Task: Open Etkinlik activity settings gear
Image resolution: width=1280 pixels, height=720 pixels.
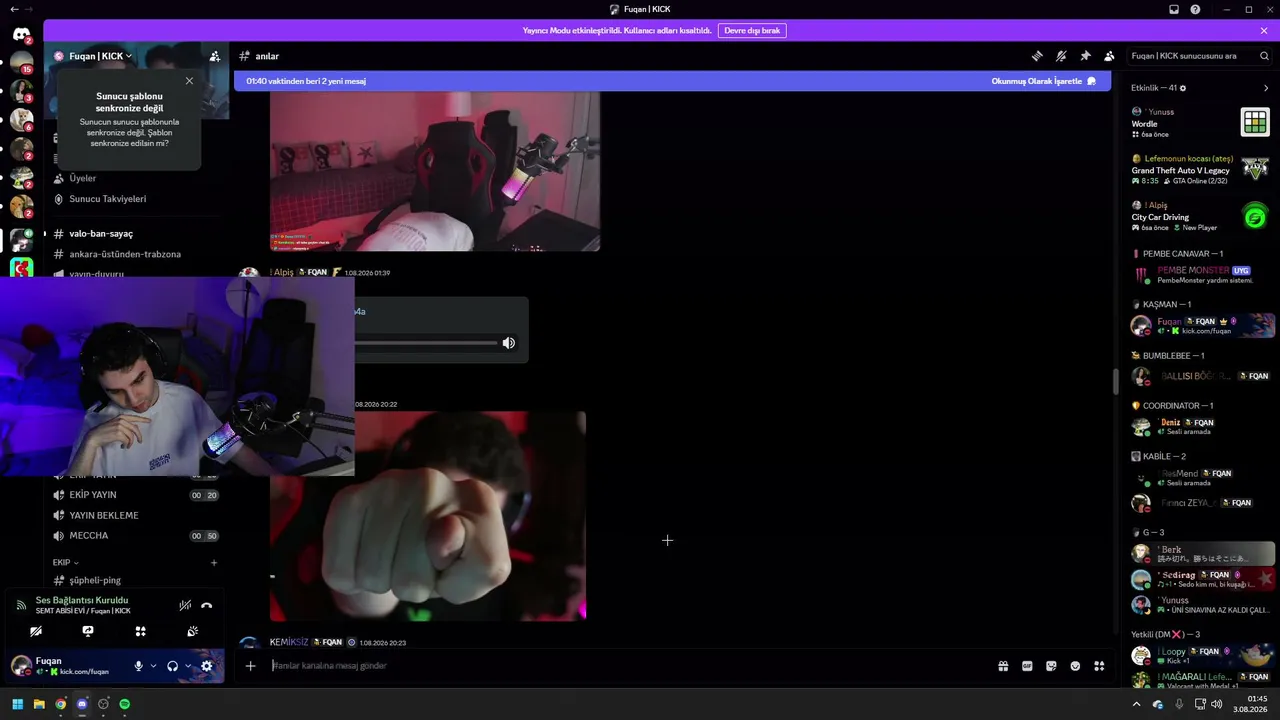Action: [x=1183, y=88]
